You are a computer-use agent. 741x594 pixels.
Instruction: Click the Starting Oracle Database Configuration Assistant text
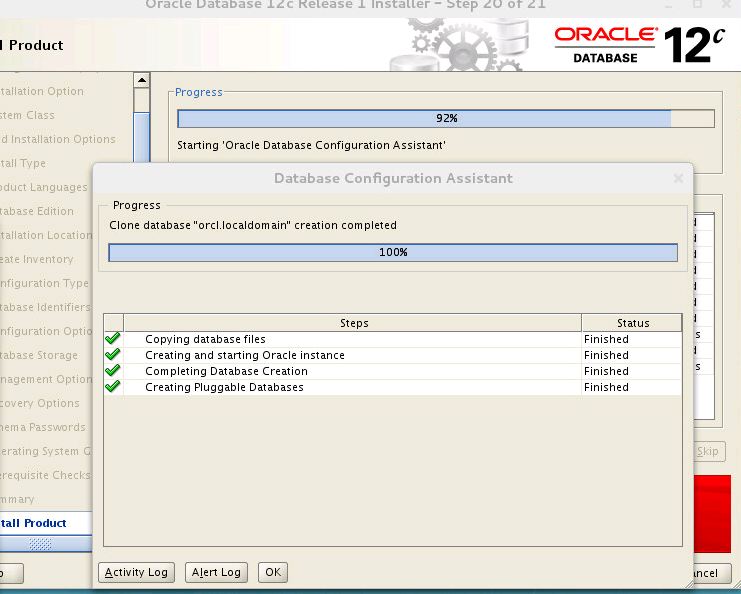pos(311,146)
